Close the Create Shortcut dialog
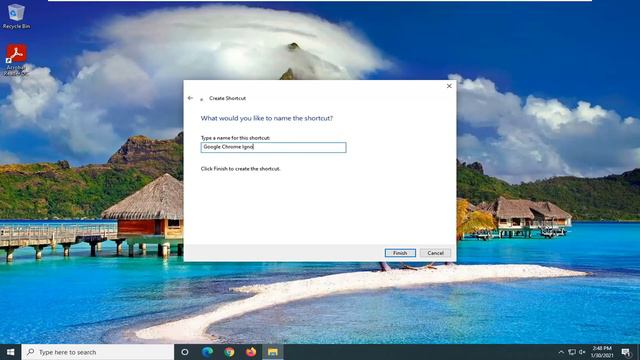 pyautogui.click(x=449, y=86)
